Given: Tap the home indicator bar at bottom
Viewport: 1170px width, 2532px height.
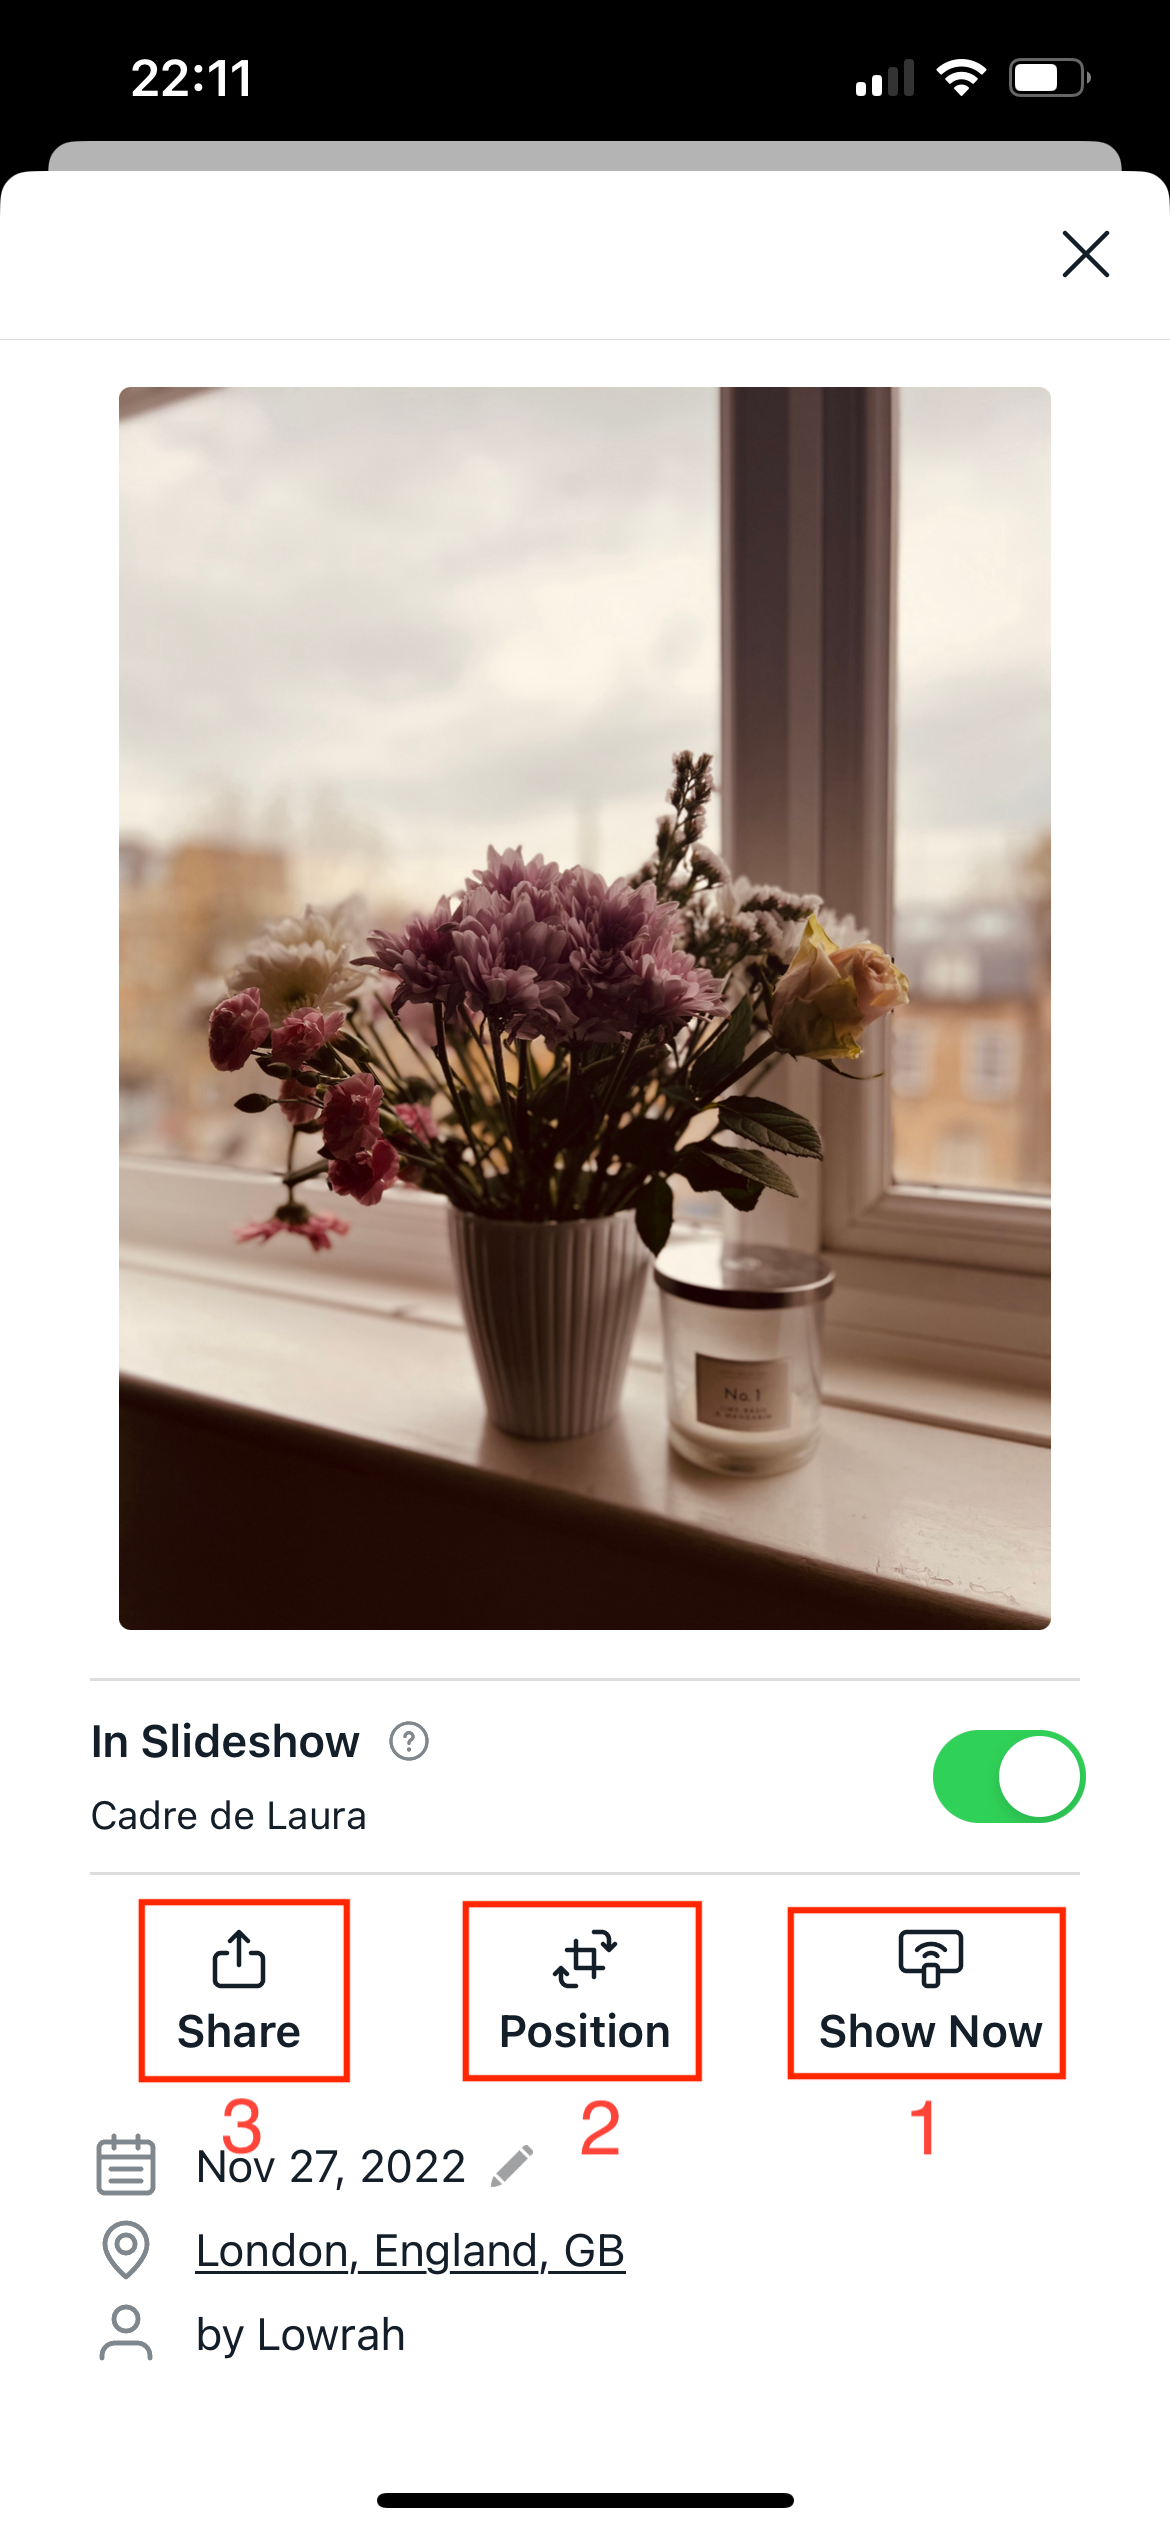Looking at the screenshot, I should [585, 2500].
